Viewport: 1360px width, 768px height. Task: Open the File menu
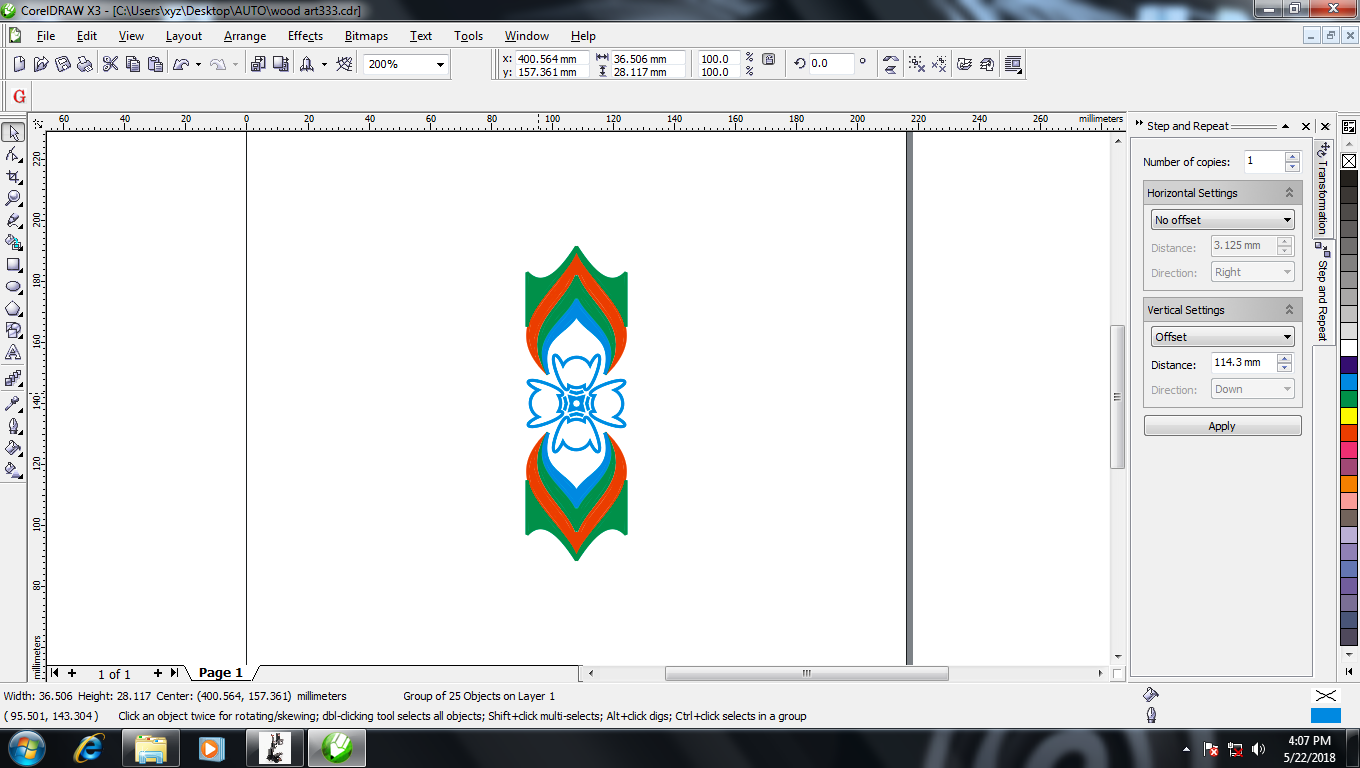tap(46, 36)
